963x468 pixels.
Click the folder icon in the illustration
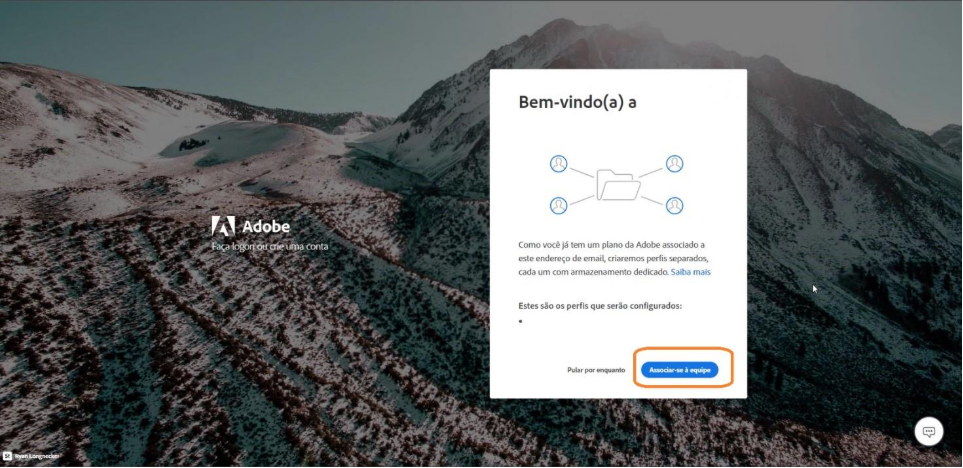(617, 185)
